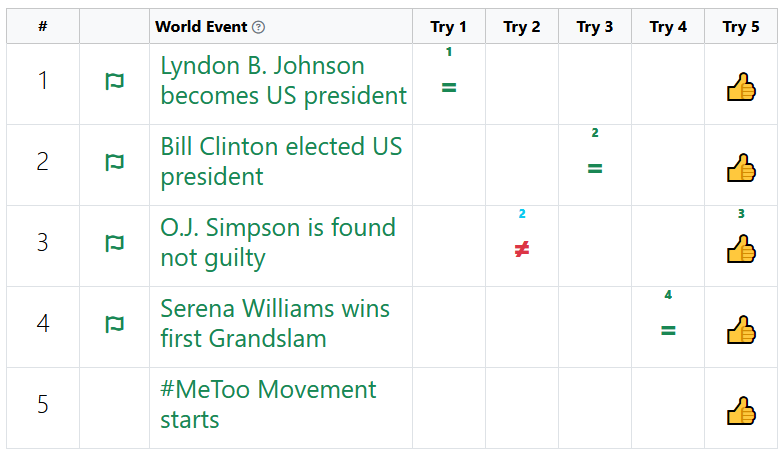Click the red not-equal sign under Try 2
This screenshot has height=460, width=782.
point(522,249)
